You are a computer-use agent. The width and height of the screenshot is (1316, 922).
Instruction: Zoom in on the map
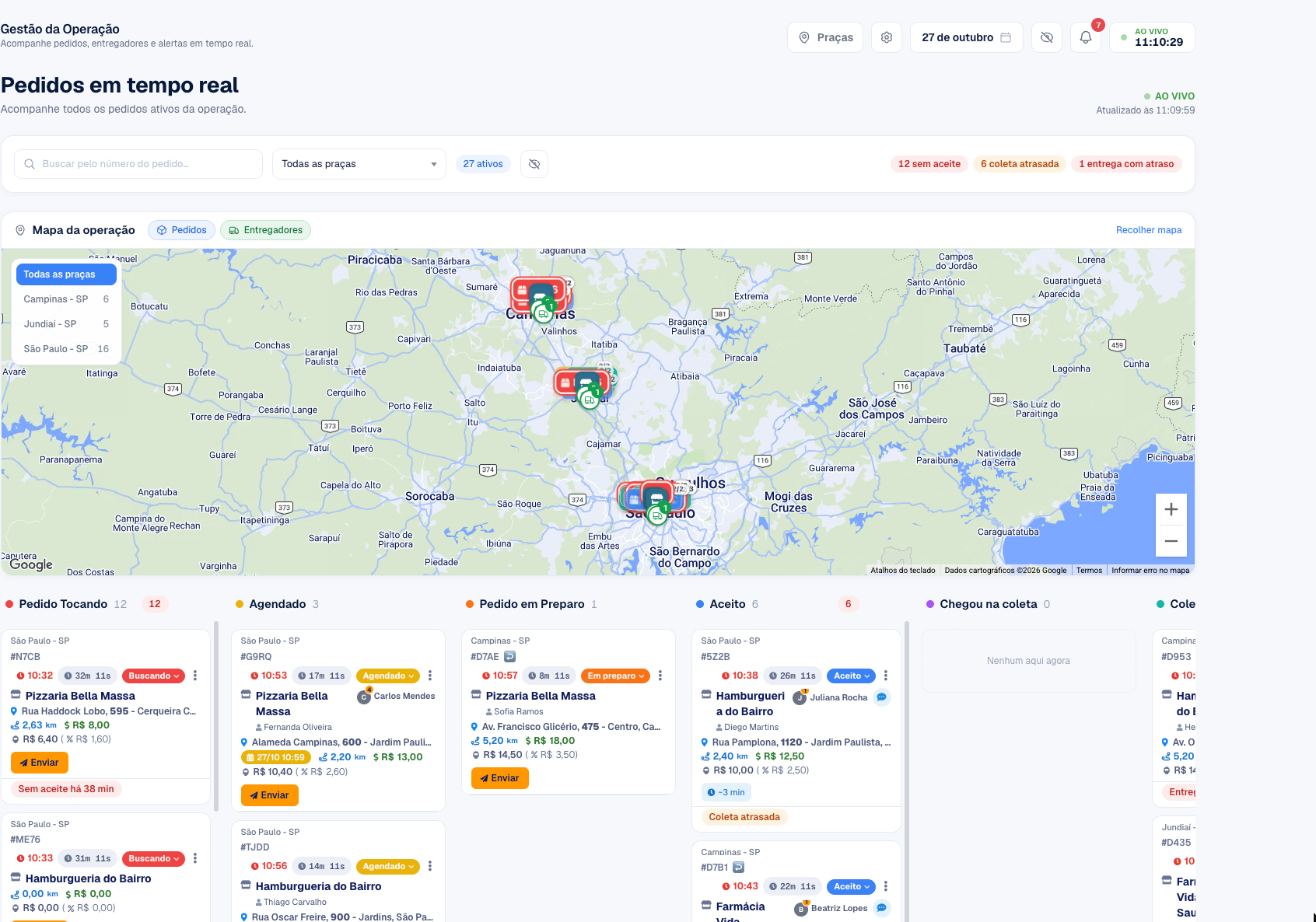click(1171, 509)
